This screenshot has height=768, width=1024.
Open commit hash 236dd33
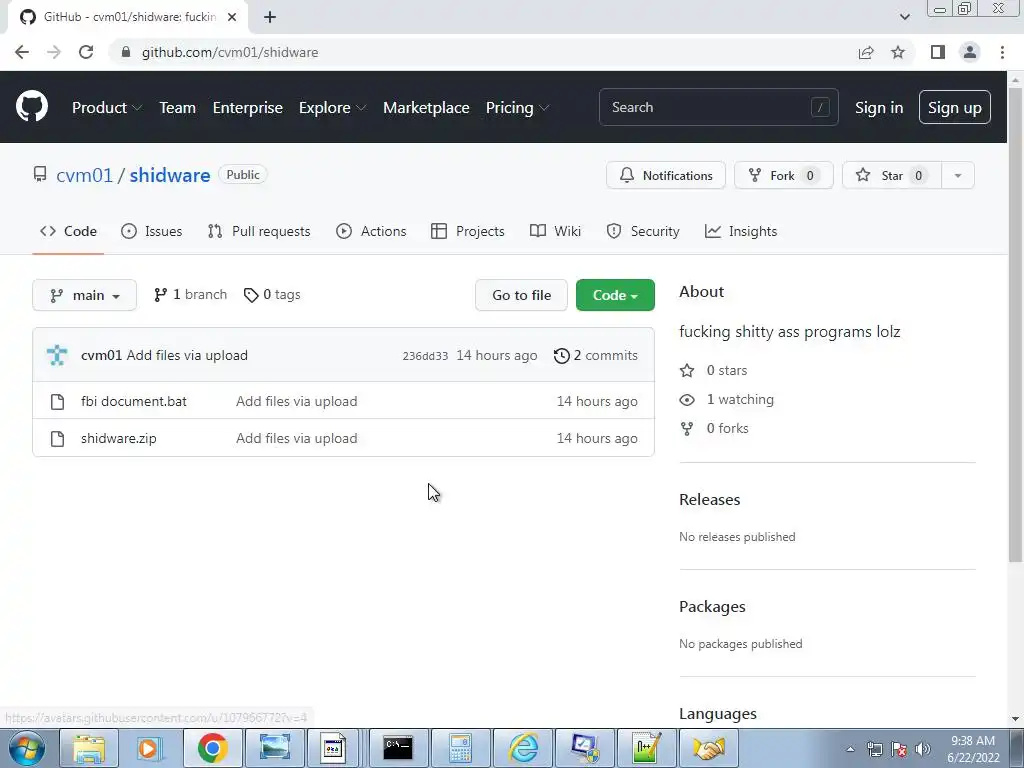click(x=425, y=356)
